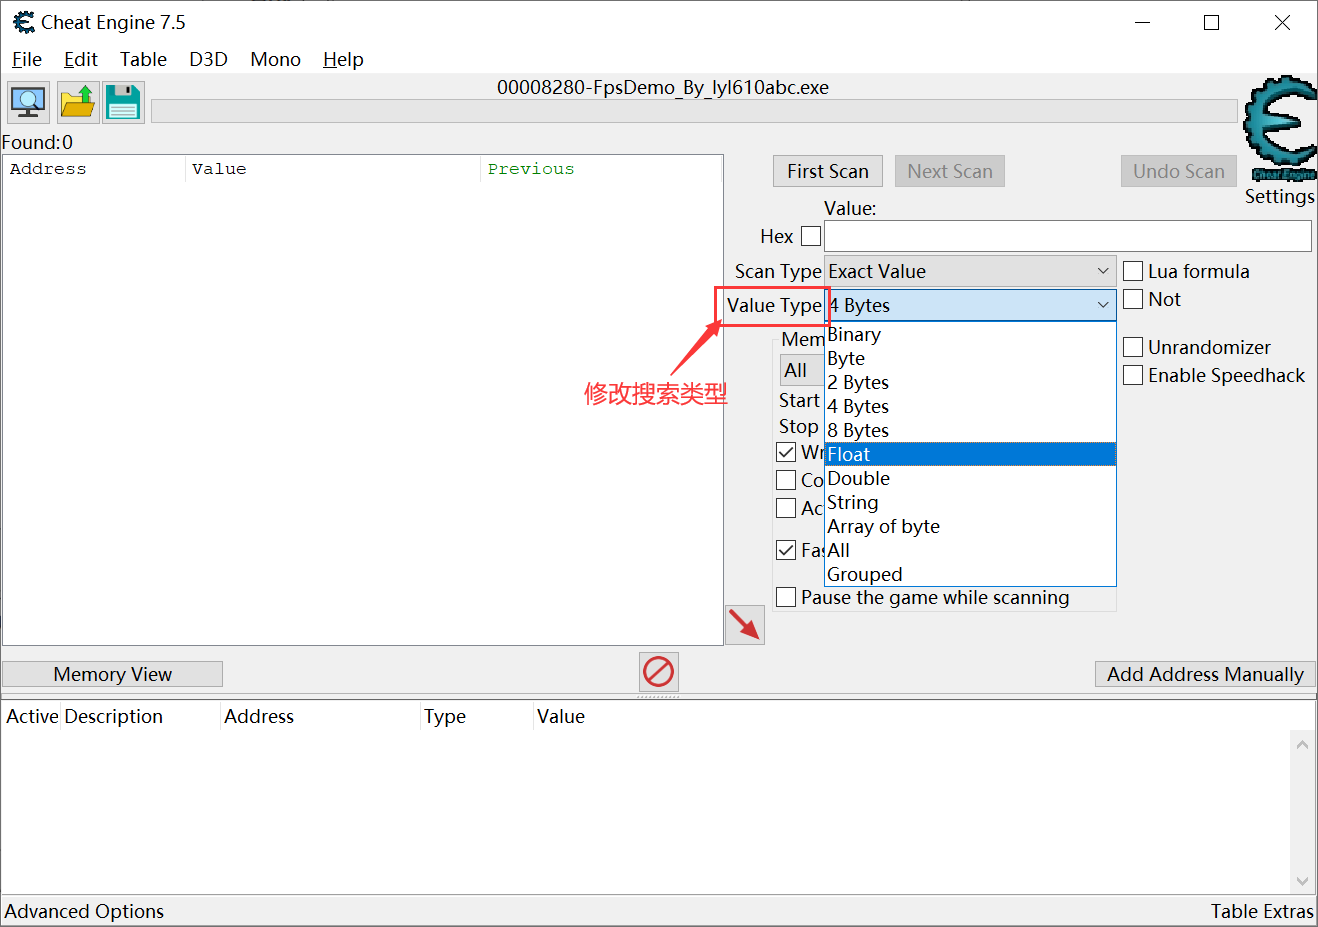Click the process name 00008280-FpsDemo label
This screenshot has height=927, width=1318.
663,87
